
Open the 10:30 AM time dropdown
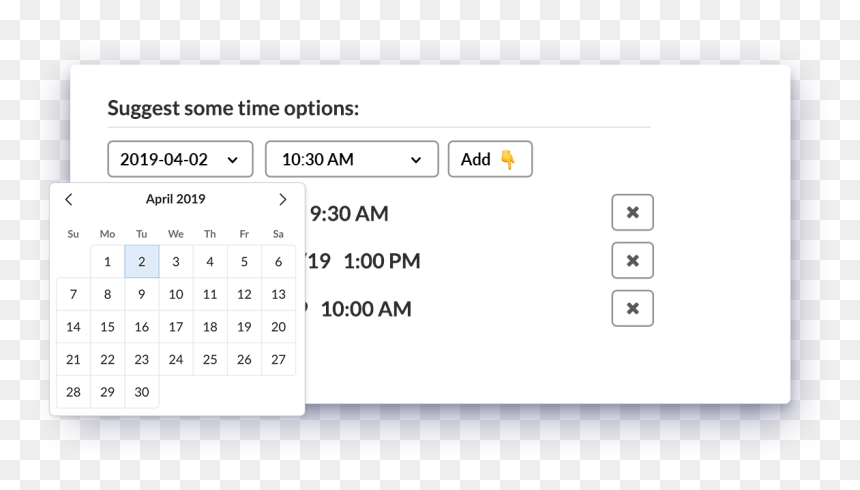coord(352,159)
